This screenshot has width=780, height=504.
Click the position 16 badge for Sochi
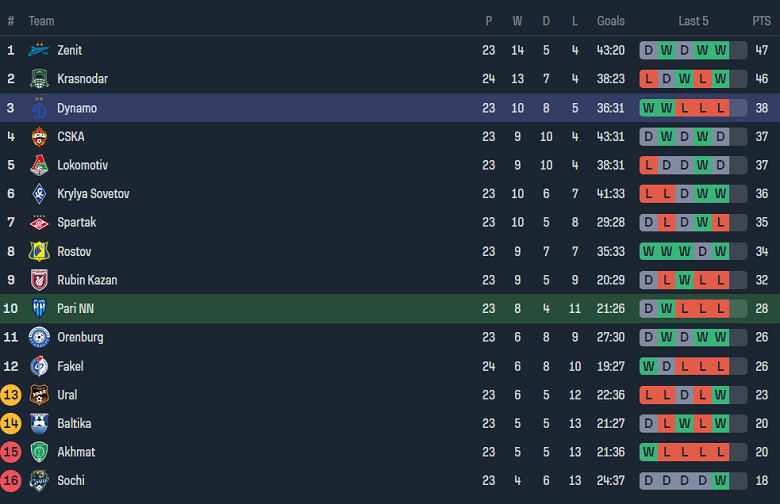click(11, 481)
